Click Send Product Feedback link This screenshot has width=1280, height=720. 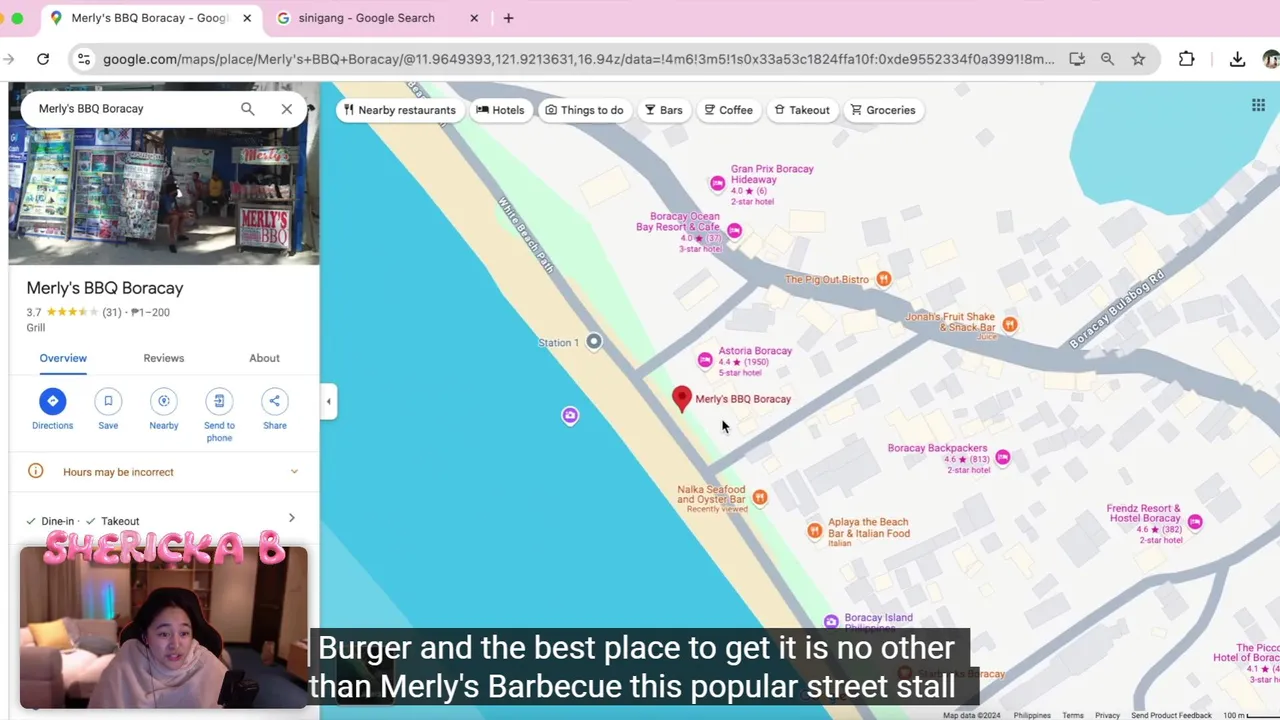(x=1171, y=715)
